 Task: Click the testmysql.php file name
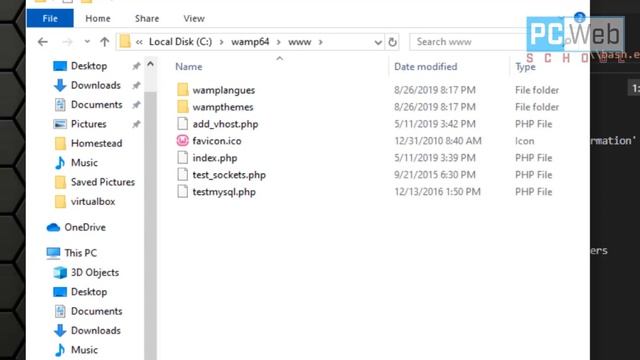[224, 192]
